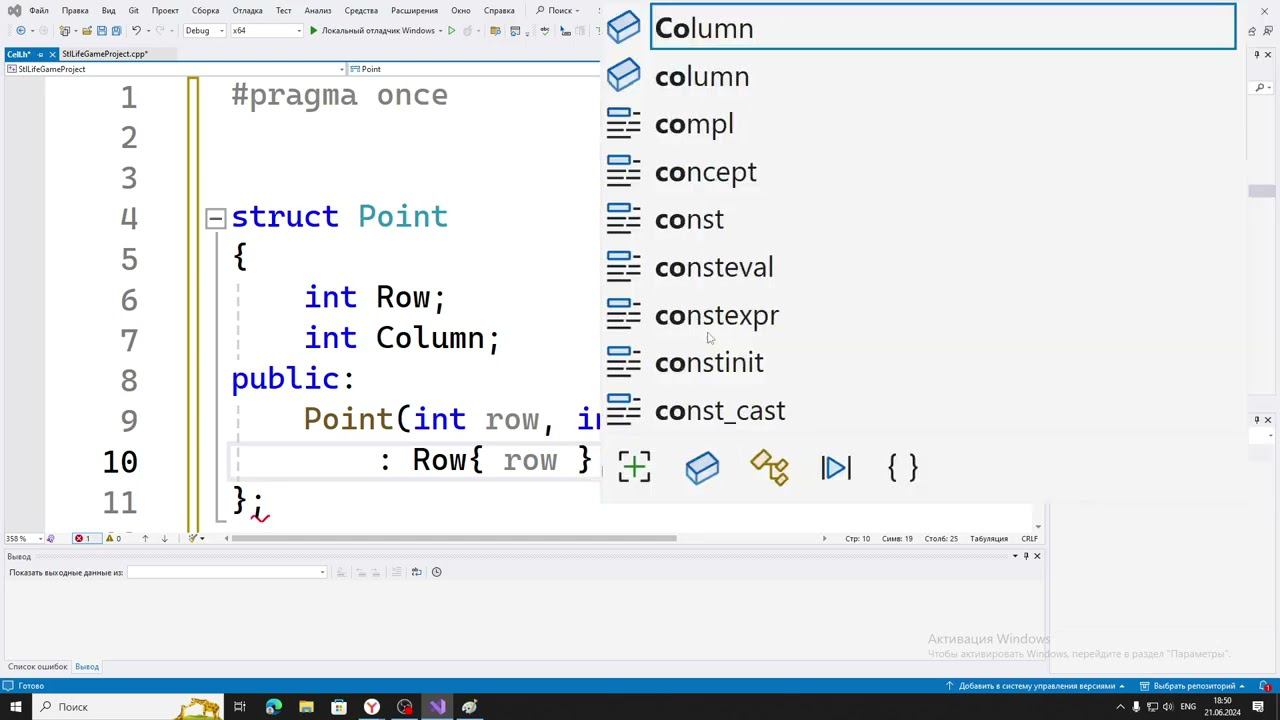The image size is (1280, 720).
Task: Pin the Вывод panel with auto-hide
Action: point(1026,556)
